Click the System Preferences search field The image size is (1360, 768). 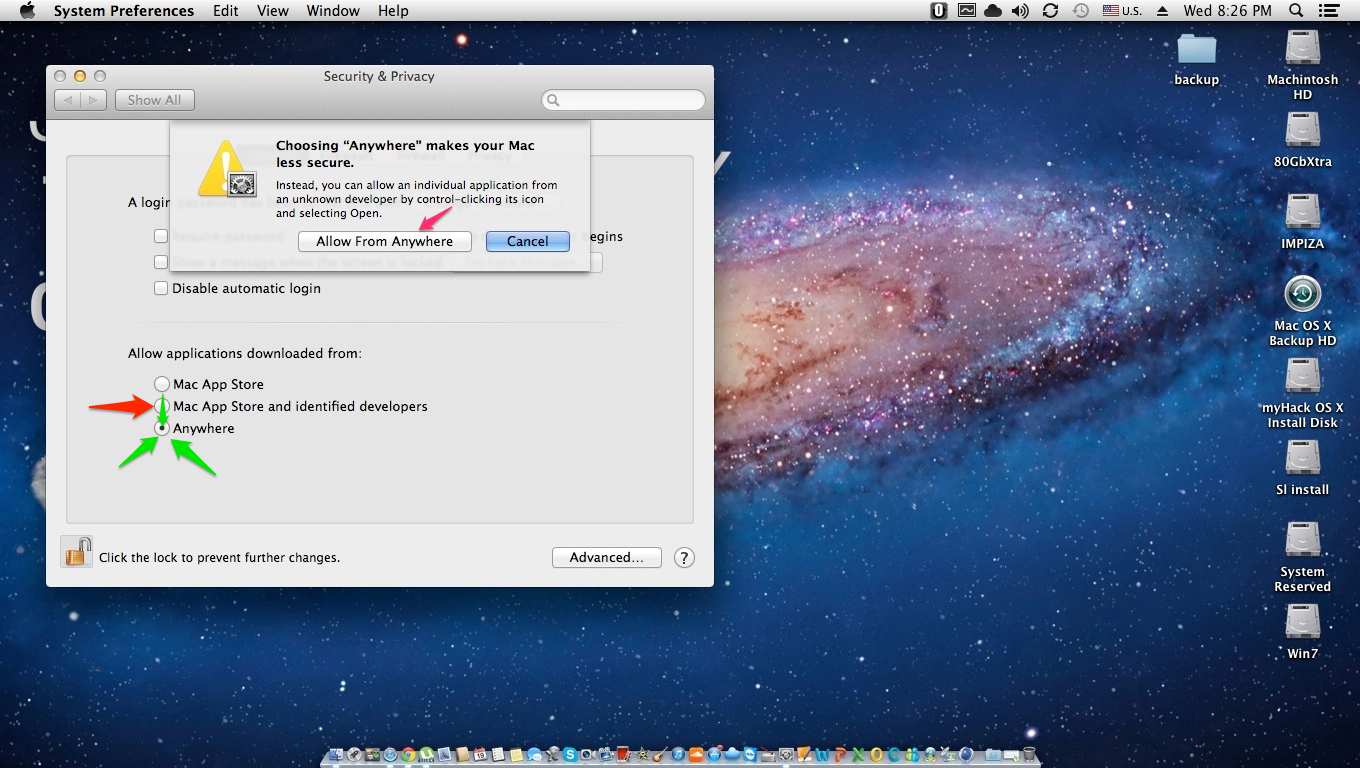click(623, 100)
